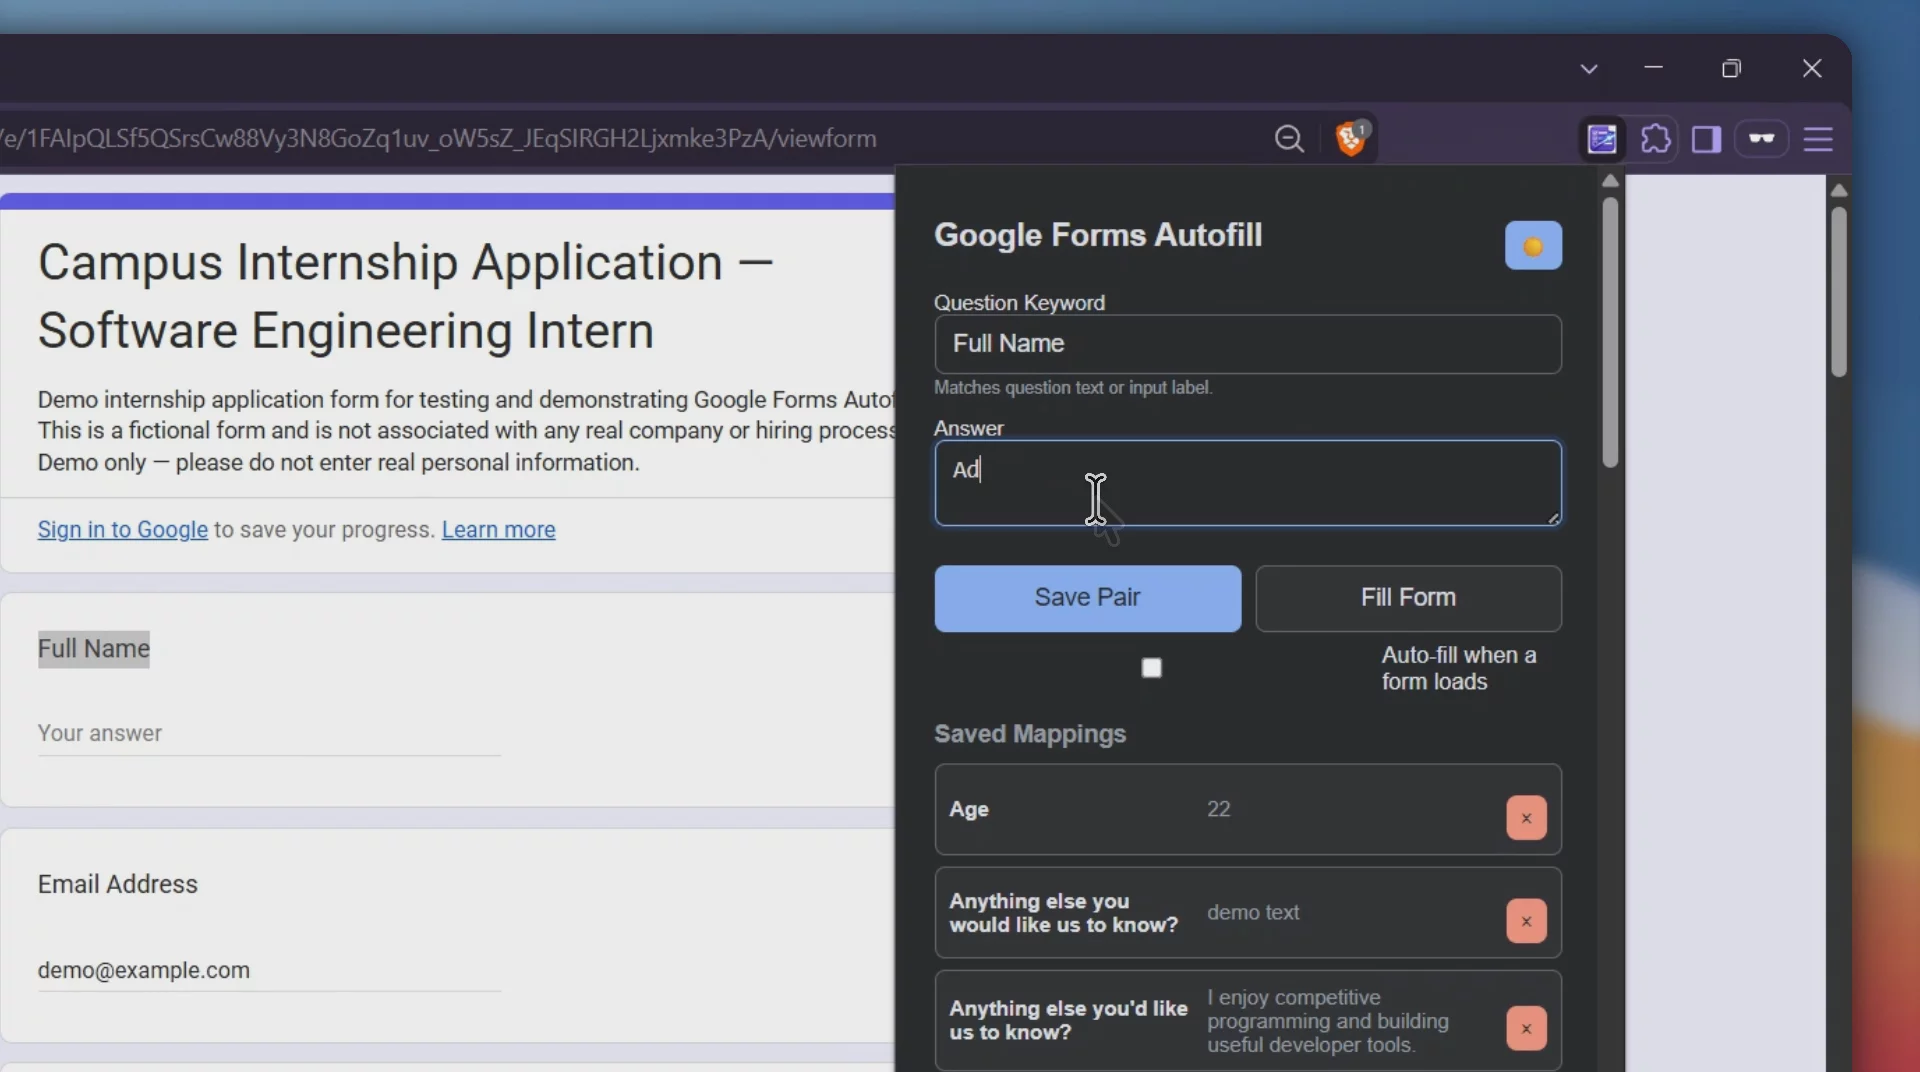
Task: Select the highlighted 'Full Name' question label
Action: (x=94, y=649)
